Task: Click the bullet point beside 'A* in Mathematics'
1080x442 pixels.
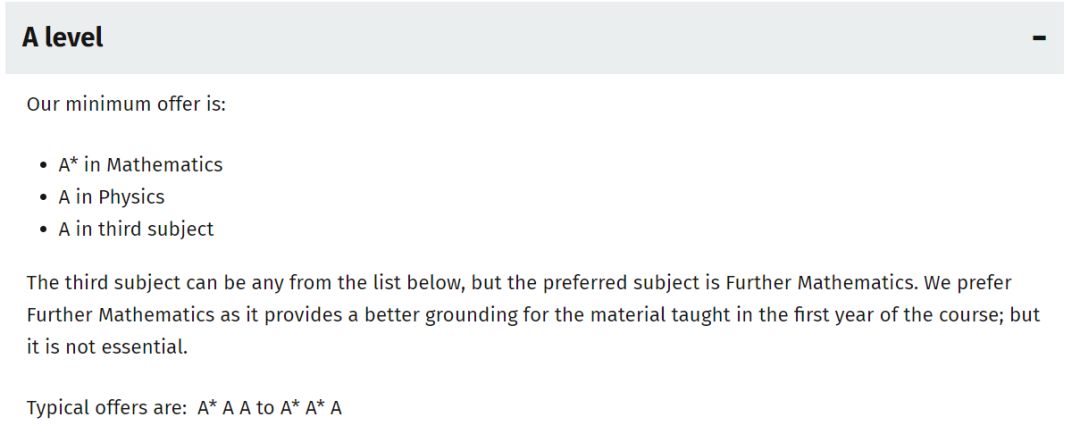Action: [43, 165]
